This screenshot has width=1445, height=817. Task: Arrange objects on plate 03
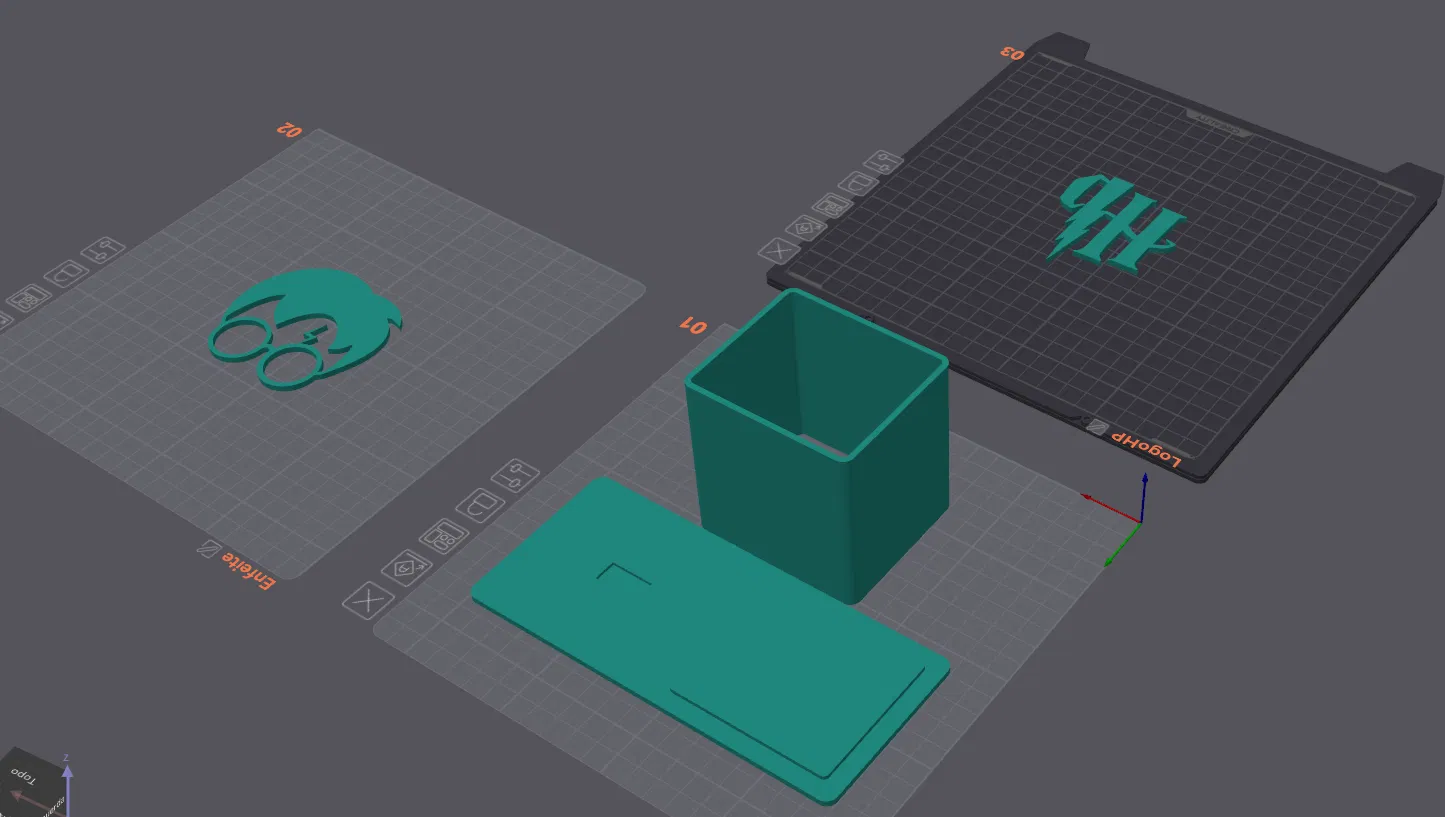[832, 205]
